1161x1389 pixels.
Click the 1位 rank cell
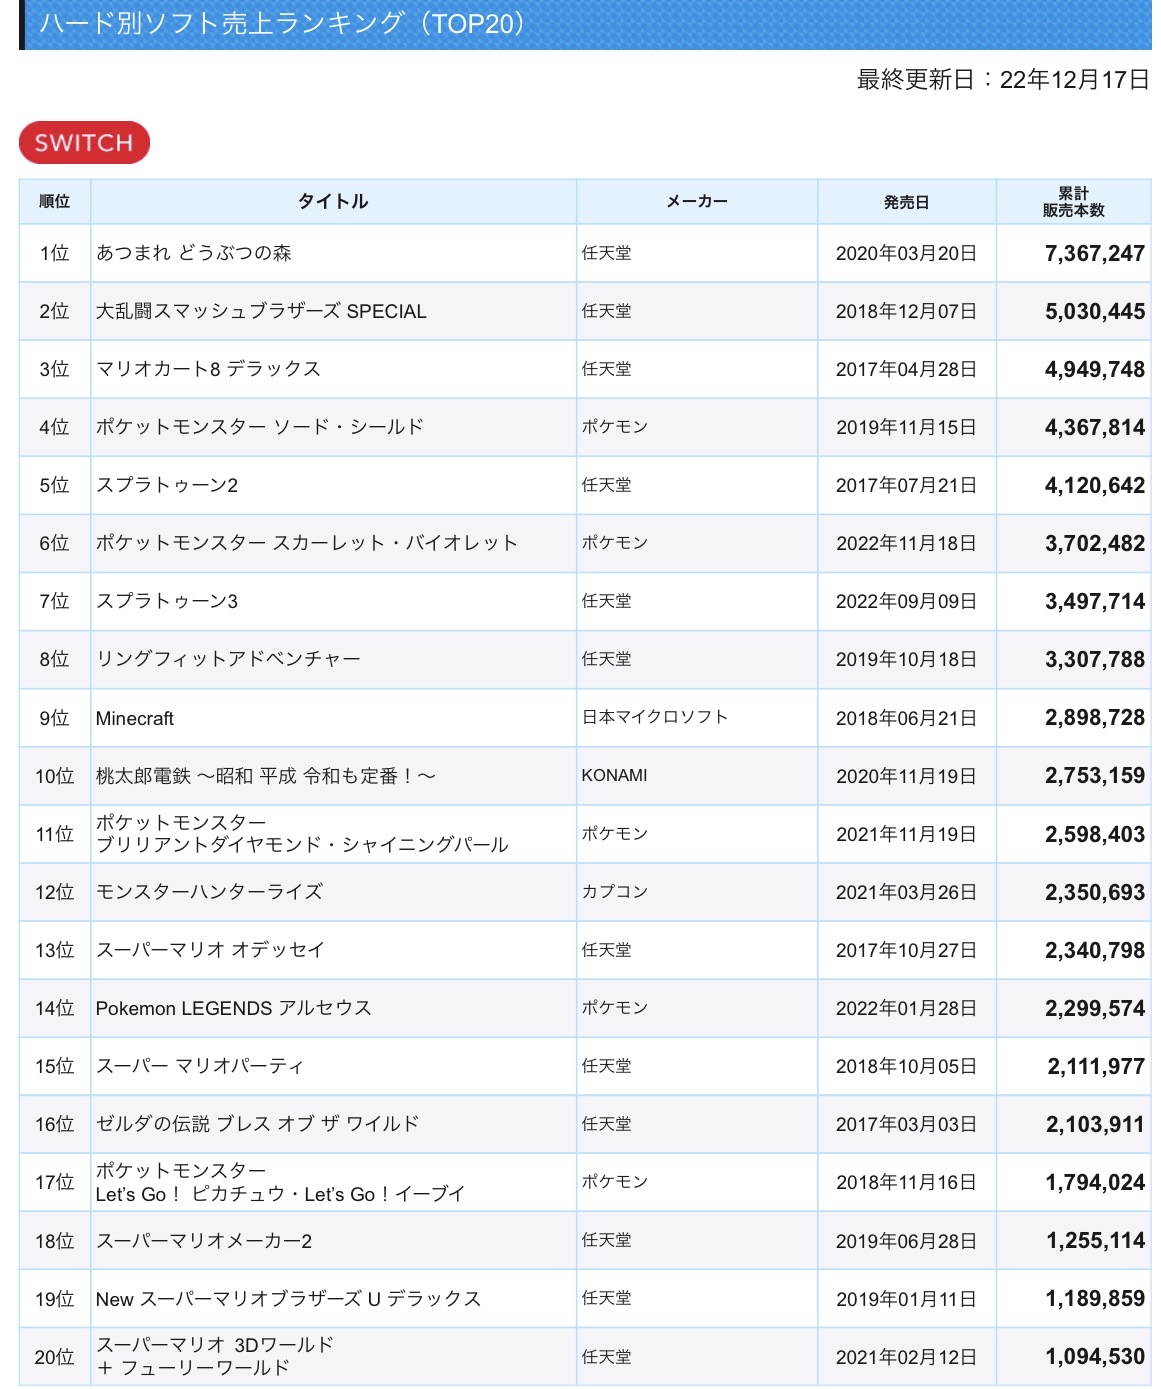pyautogui.click(x=55, y=253)
